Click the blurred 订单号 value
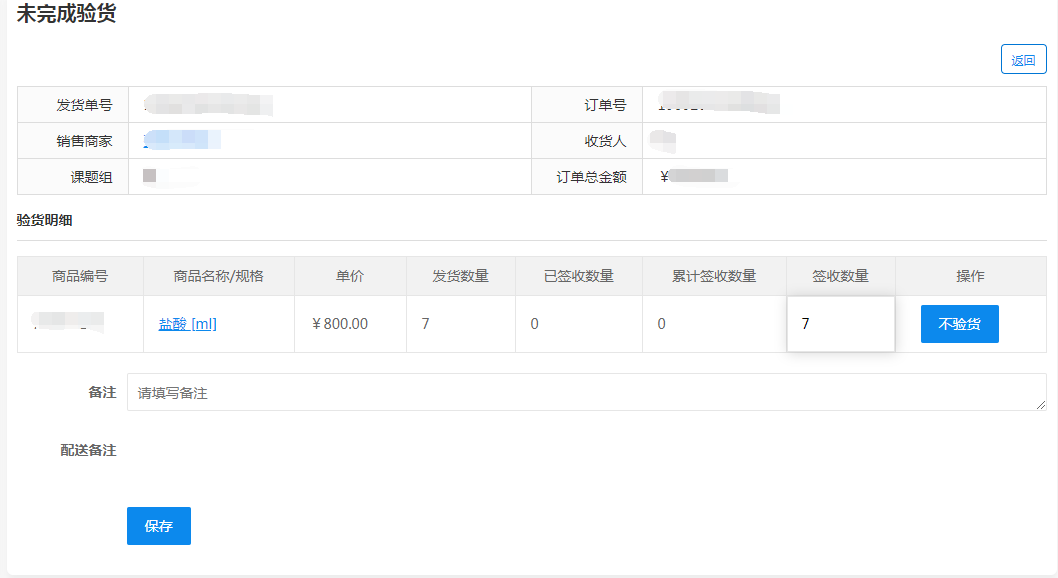This screenshot has width=1058, height=578. tap(718, 104)
